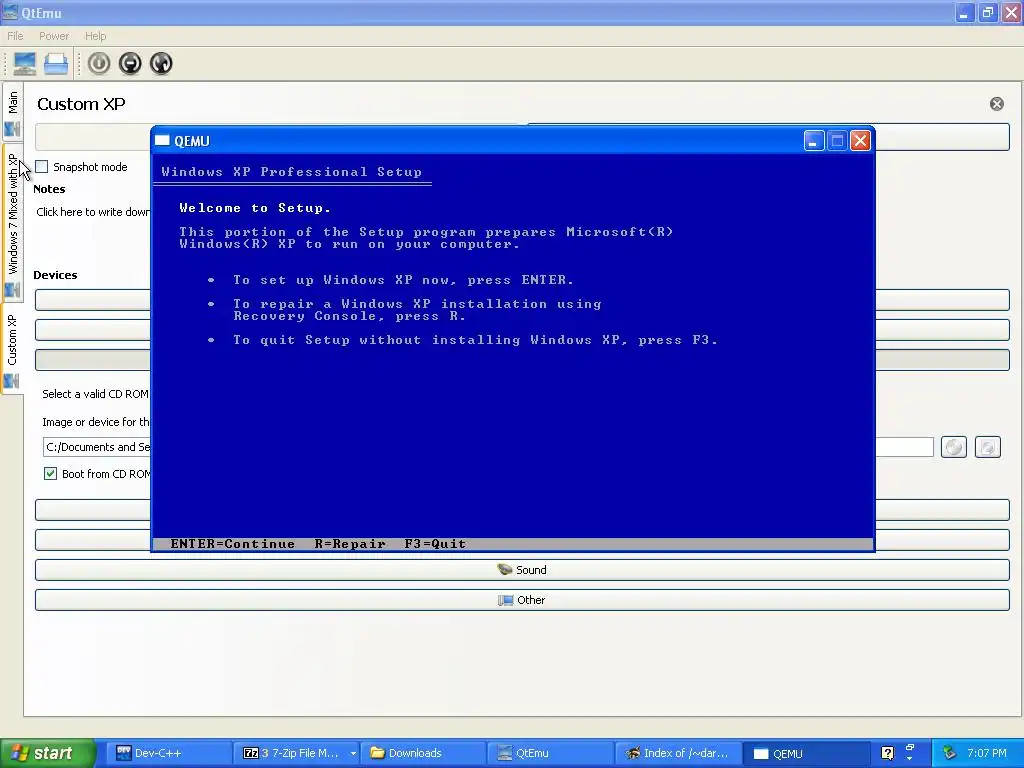
Task: Restore down the QtEmu window
Action: (987, 12)
